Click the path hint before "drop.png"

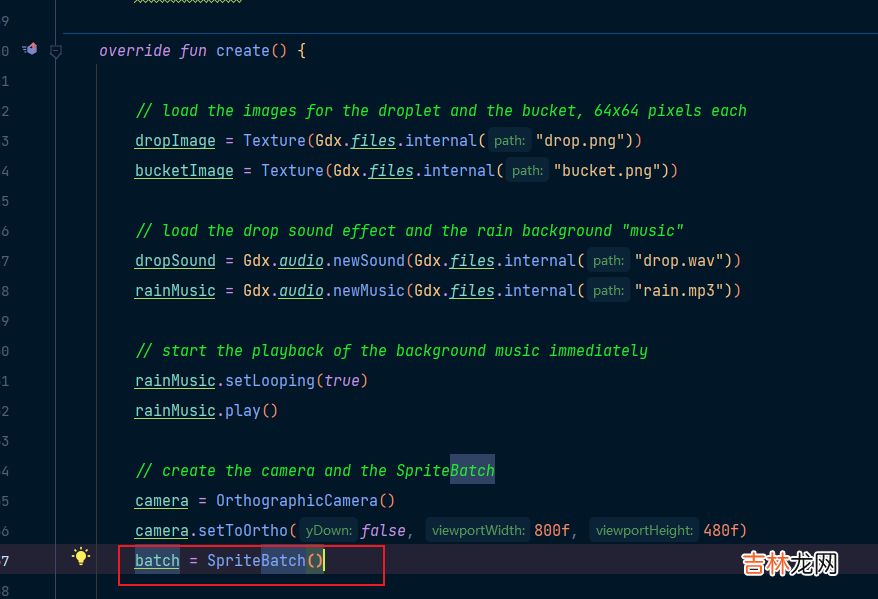click(510, 140)
